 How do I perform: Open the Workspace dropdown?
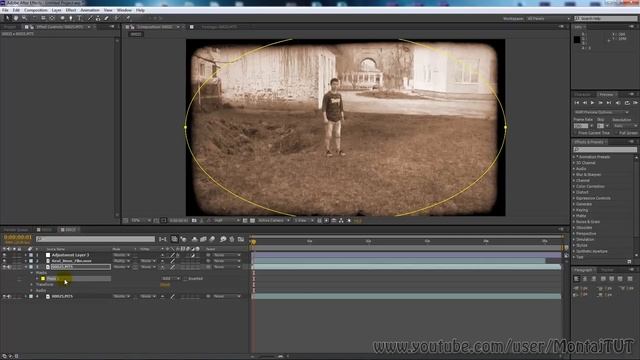(x=548, y=19)
